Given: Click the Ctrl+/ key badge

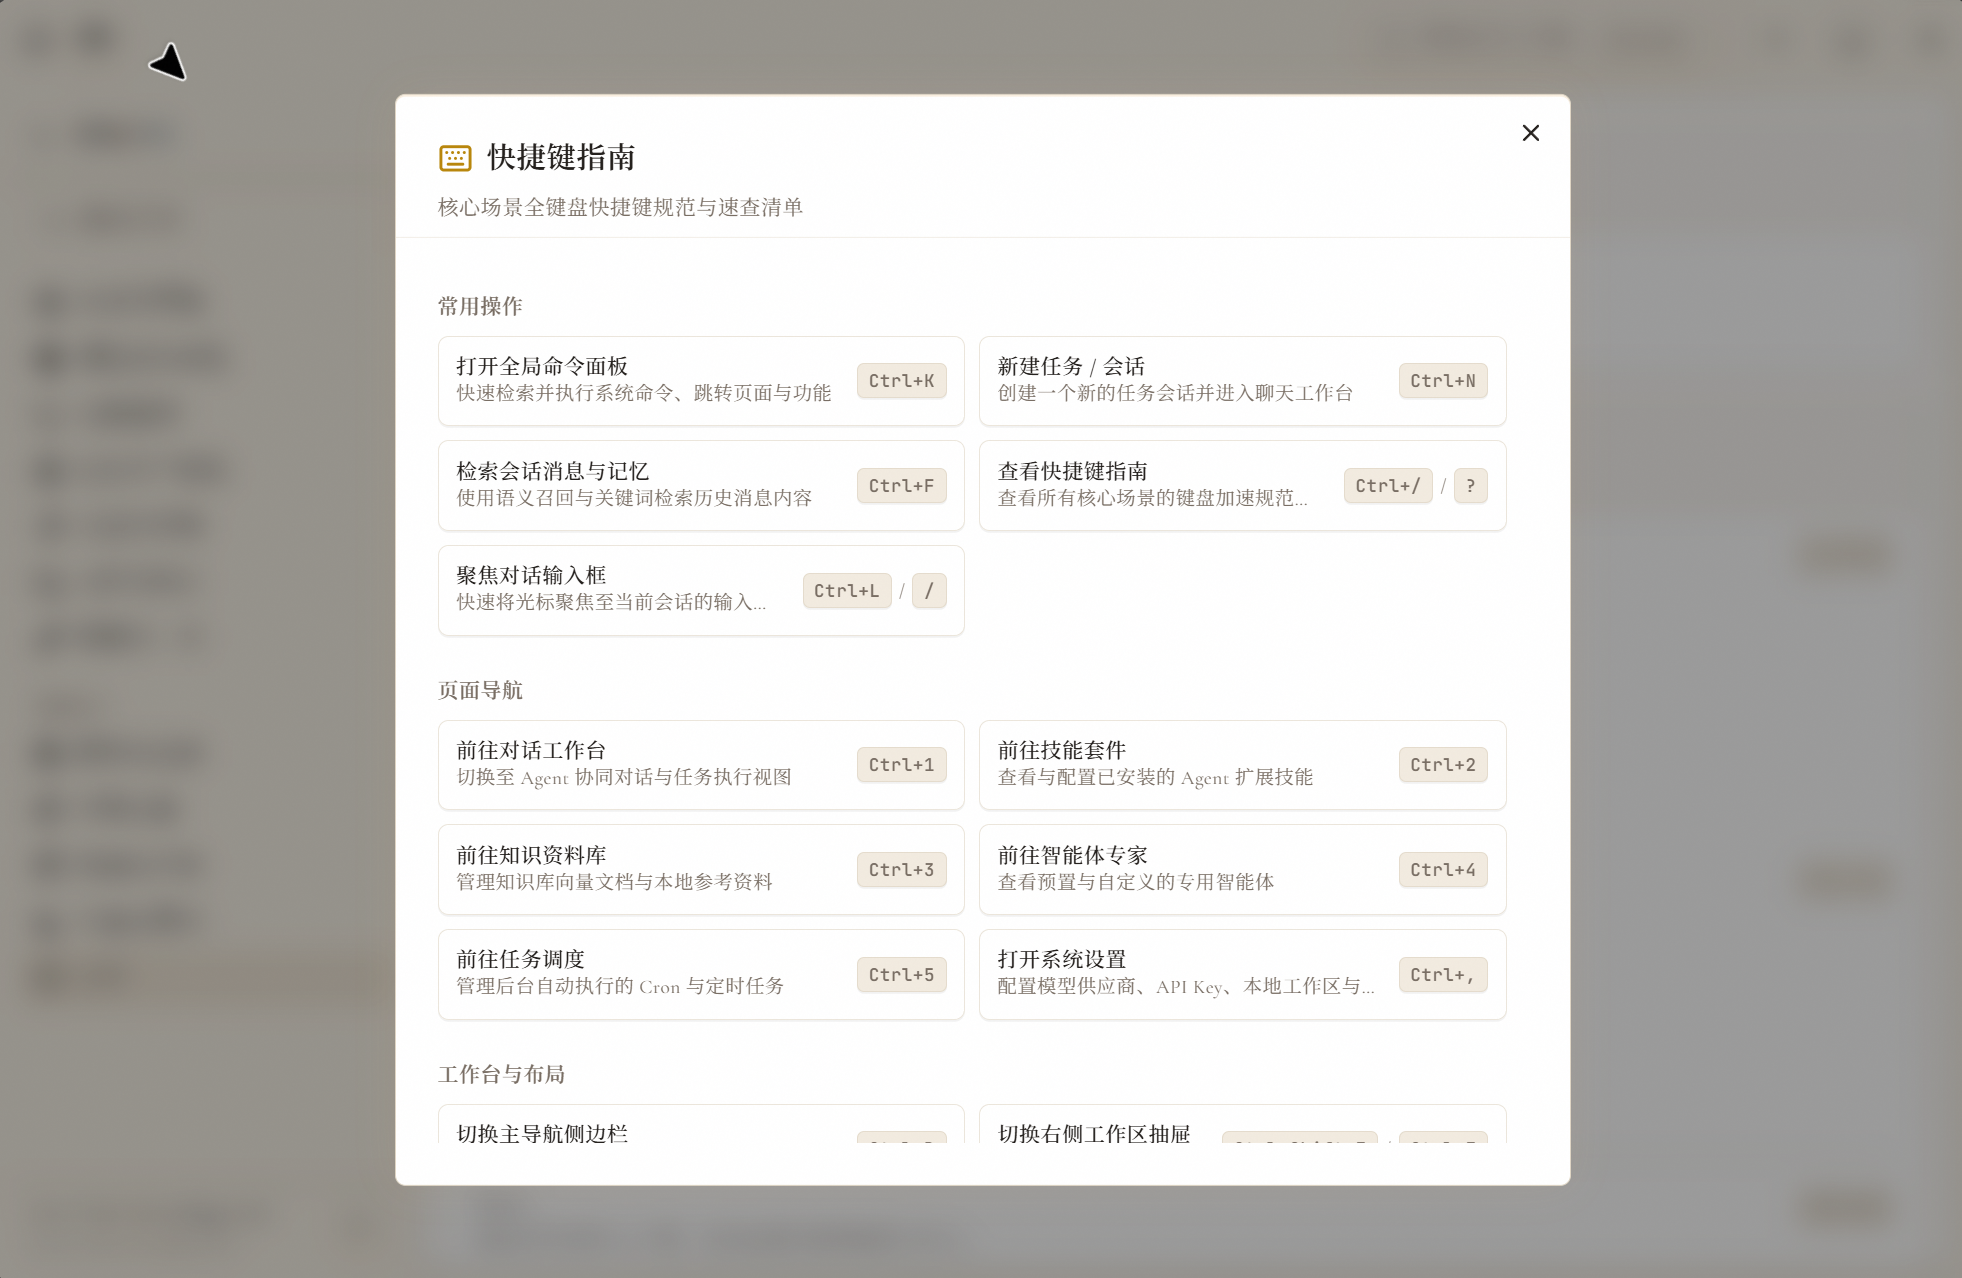Looking at the screenshot, I should tap(1388, 486).
